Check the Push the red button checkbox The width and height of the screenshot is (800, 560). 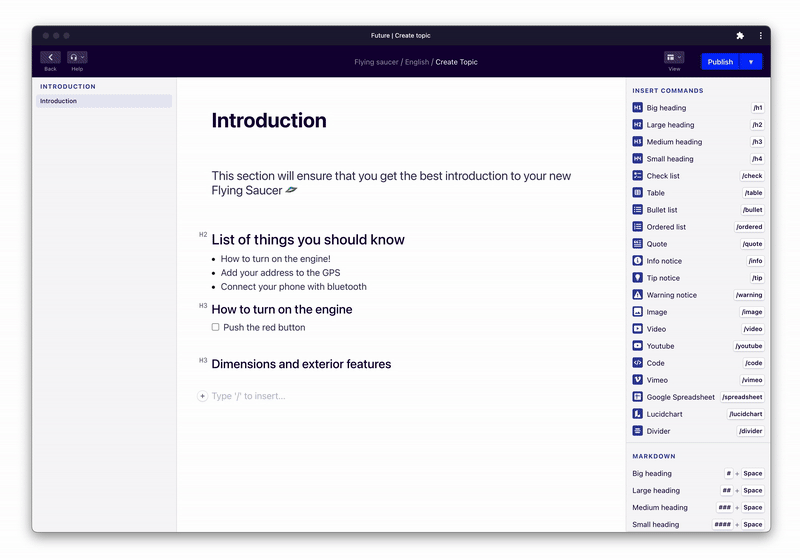click(215, 327)
